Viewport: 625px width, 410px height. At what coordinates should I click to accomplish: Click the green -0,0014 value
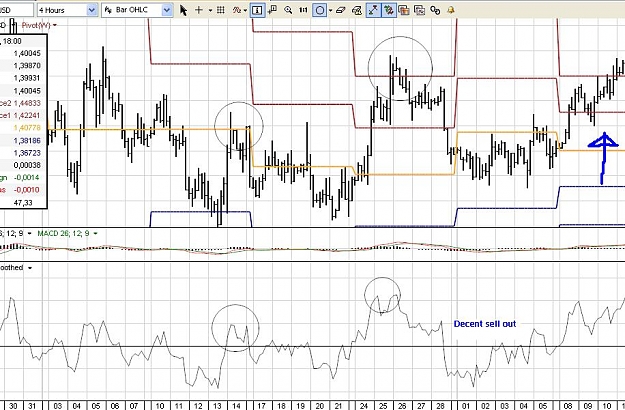pos(28,178)
